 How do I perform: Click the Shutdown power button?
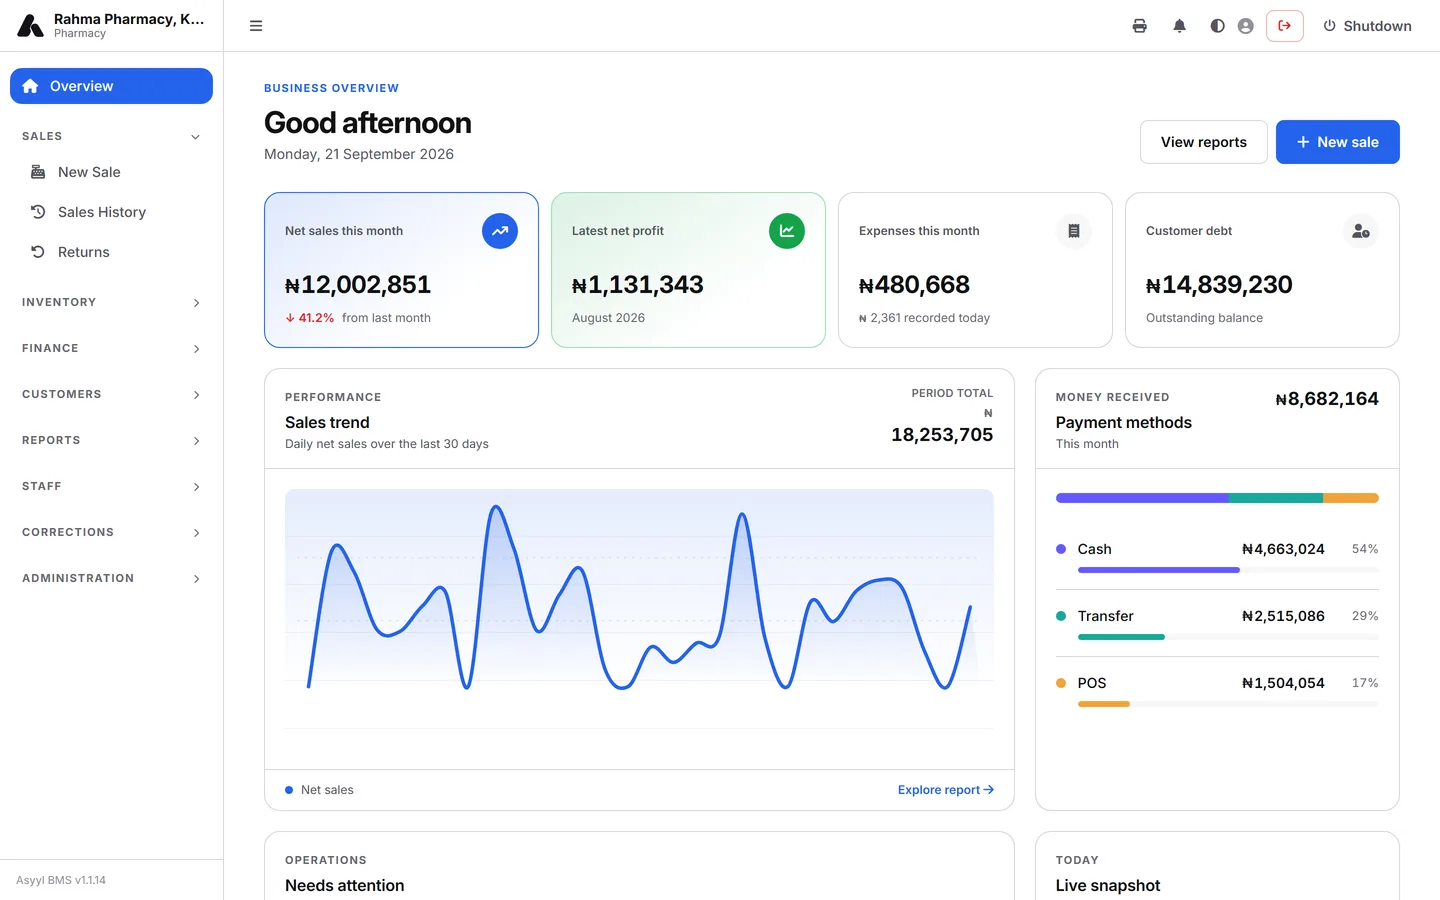[1367, 26]
